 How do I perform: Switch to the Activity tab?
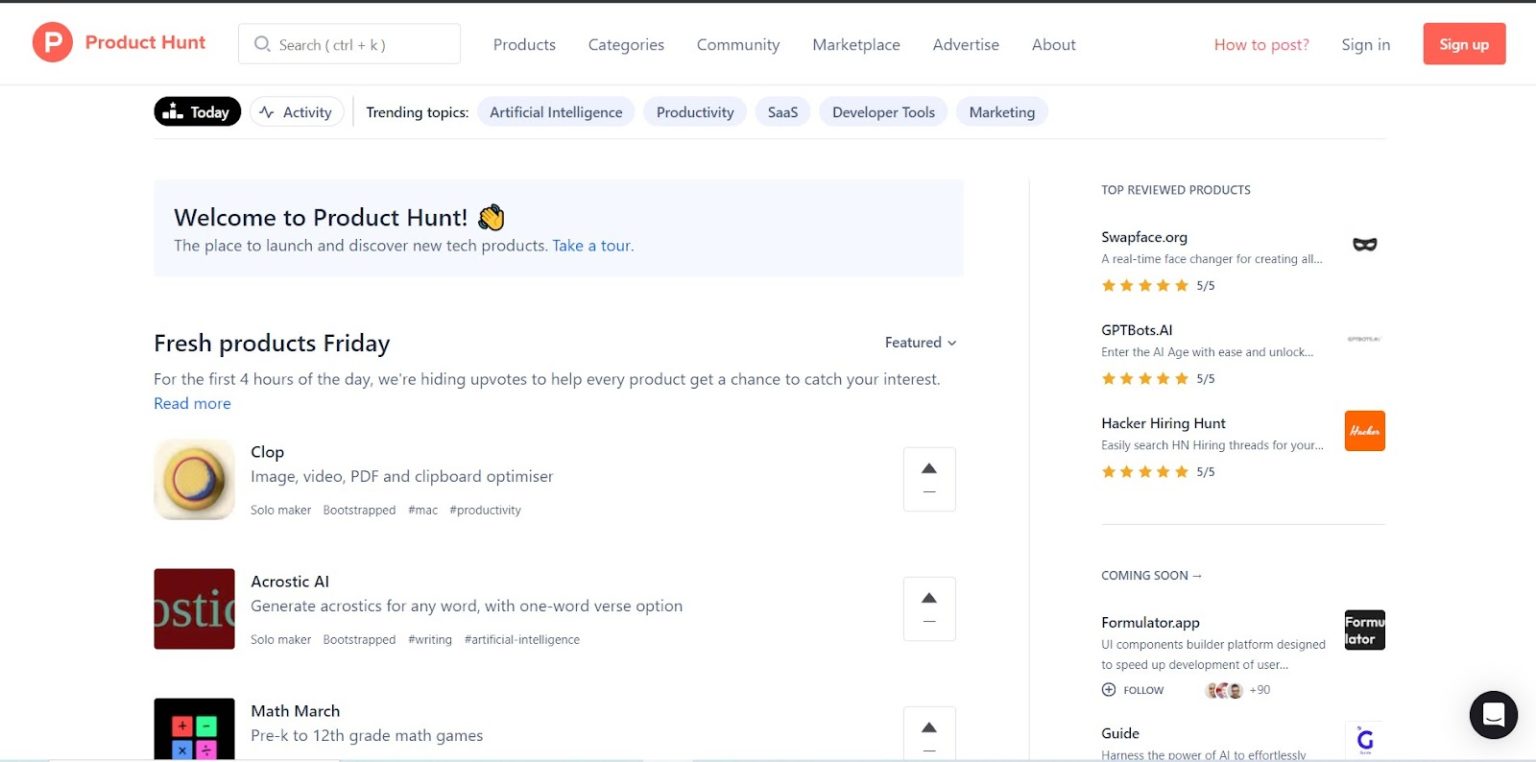pyautogui.click(x=296, y=112)
